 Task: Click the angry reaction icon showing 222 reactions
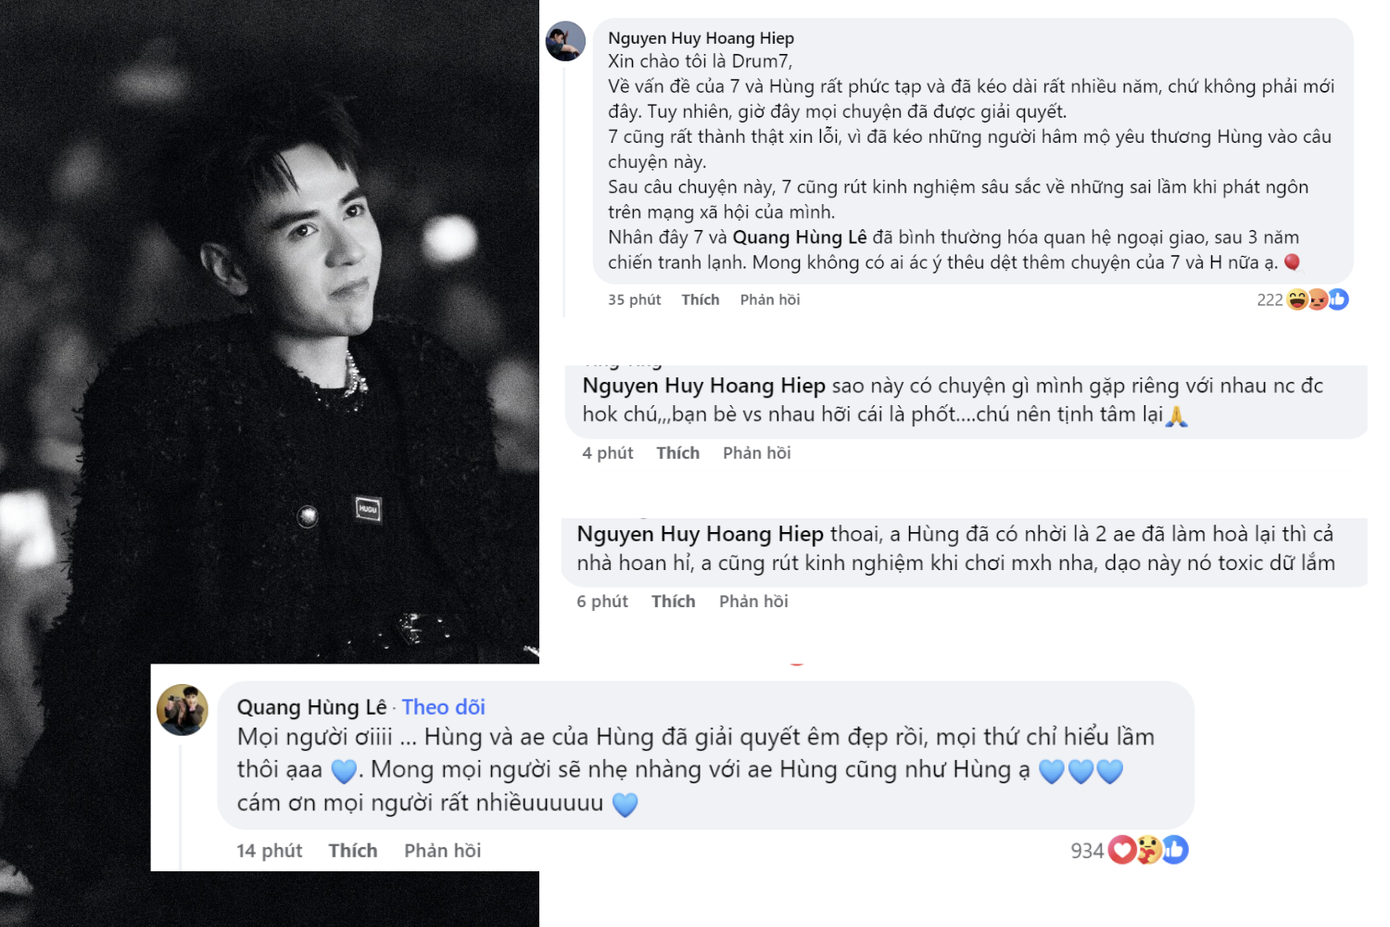pyautogui.click(x=1317, y=299)
